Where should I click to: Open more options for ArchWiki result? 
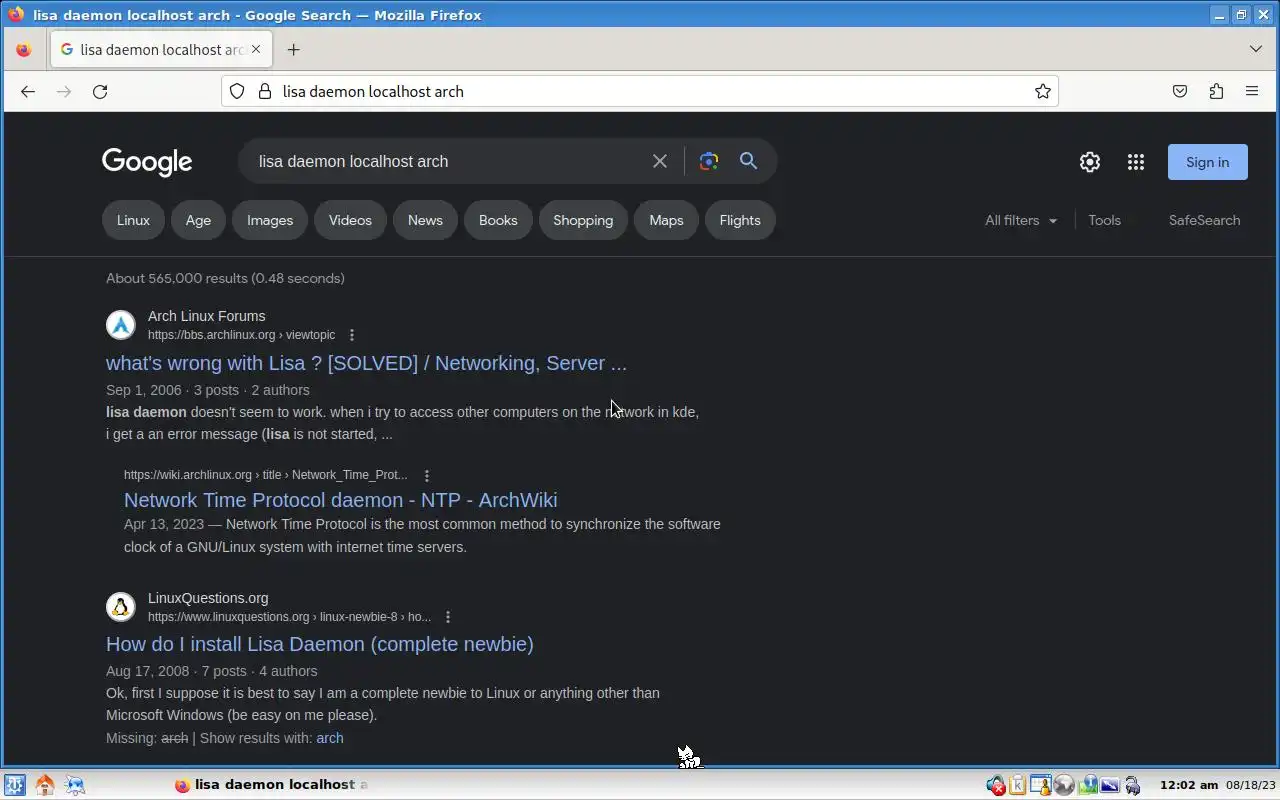[427, 476]
